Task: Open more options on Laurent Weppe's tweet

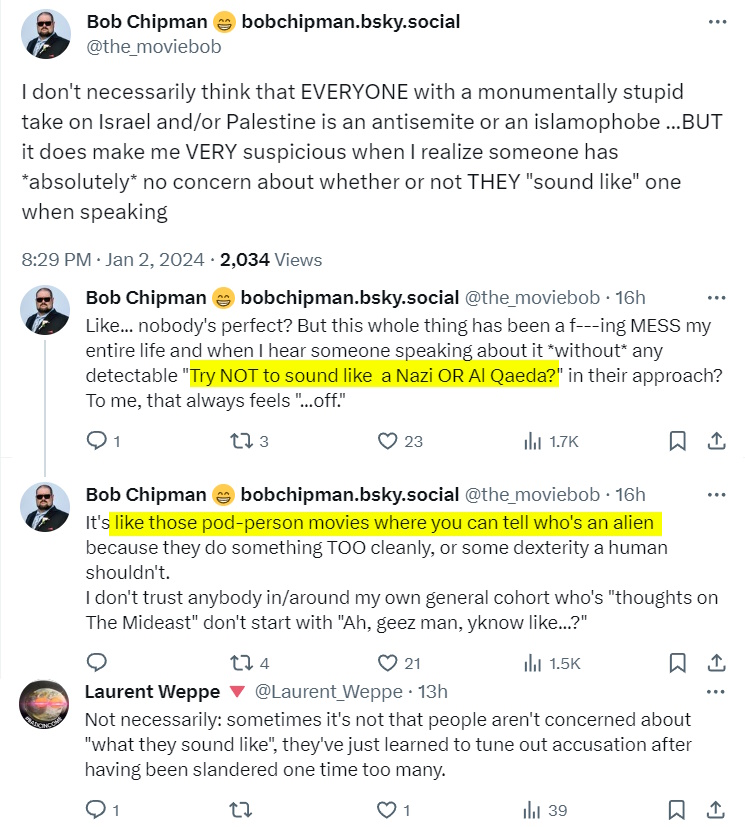Action: [716, 691]
